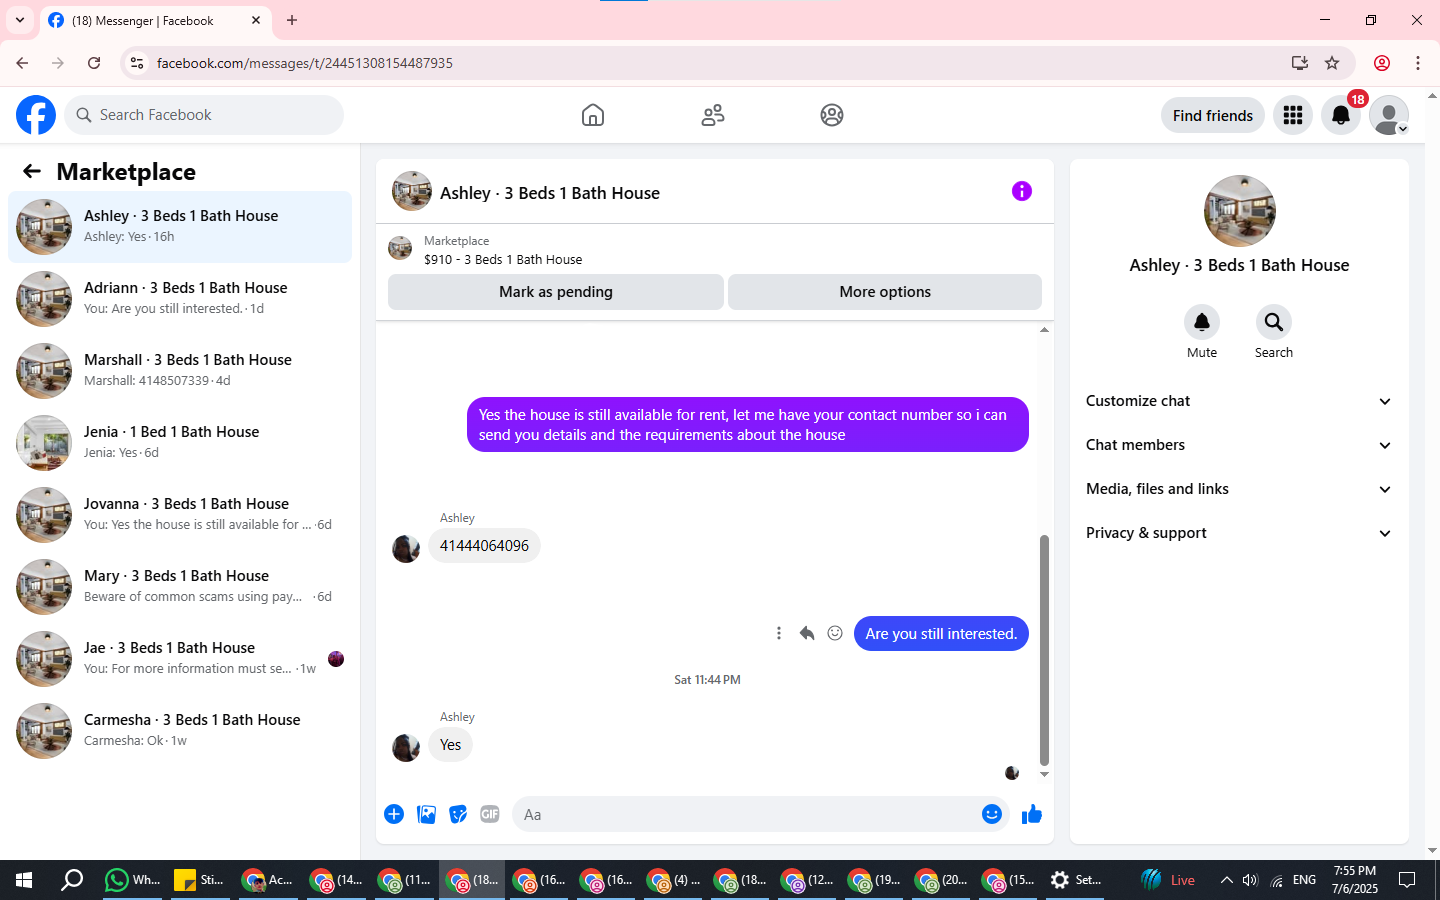Click the message scrollbar thumb
The height and width of the screenshot is (900, 1440).
coord(1044,650)
